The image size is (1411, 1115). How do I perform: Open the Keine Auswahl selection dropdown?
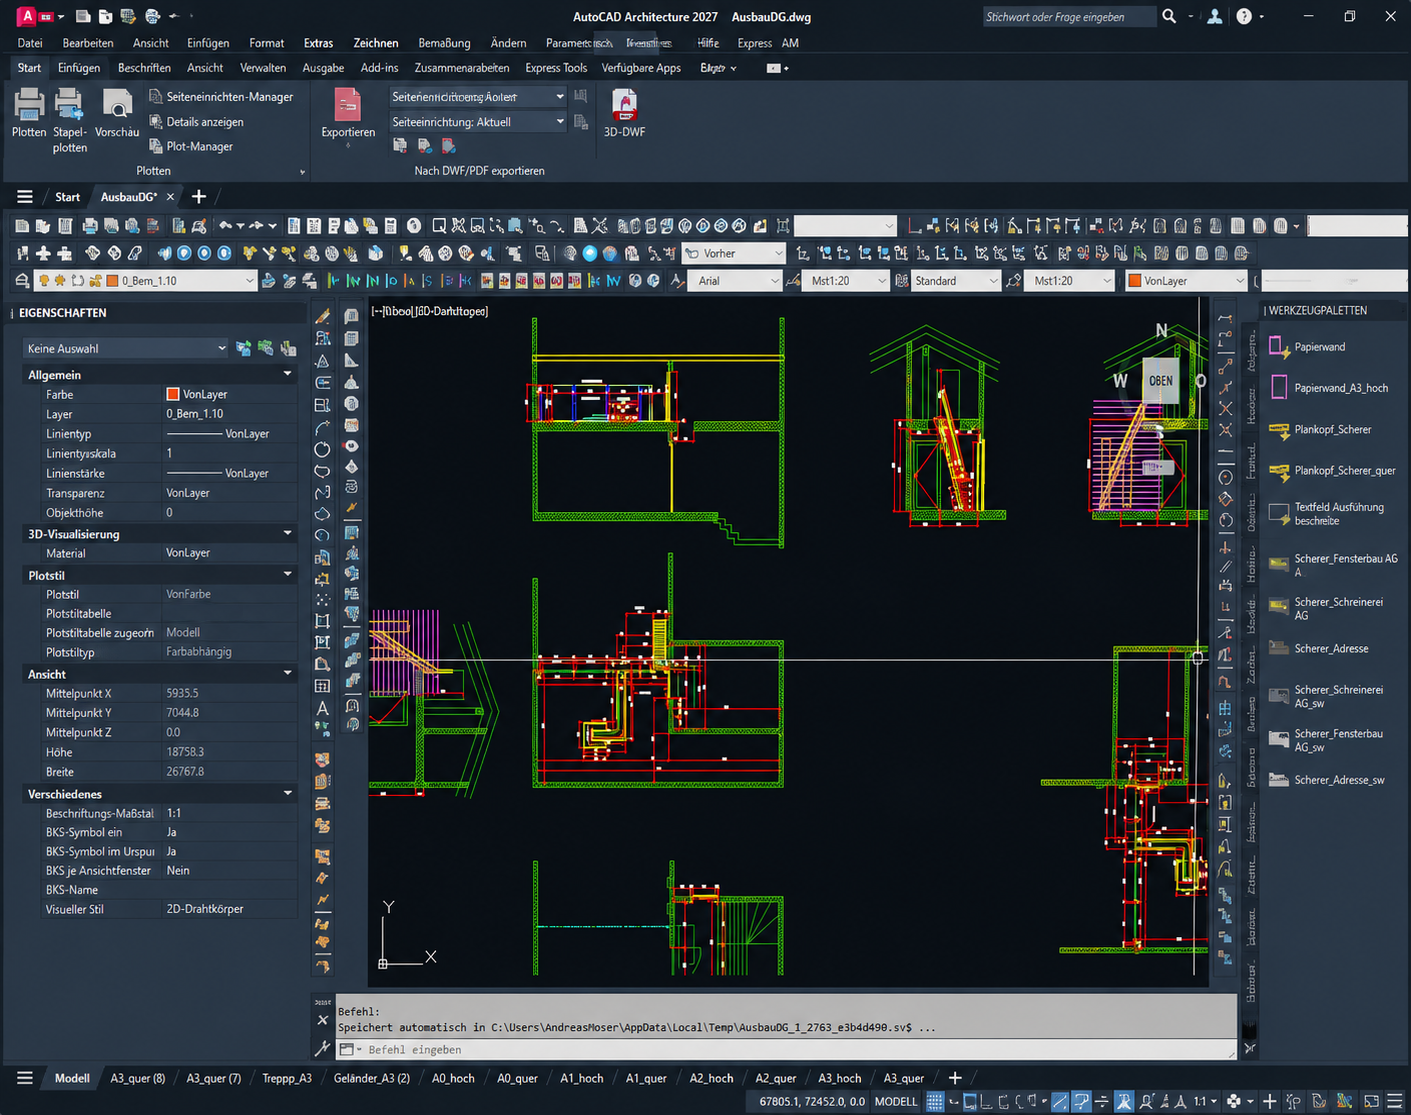tap(126, 349)
